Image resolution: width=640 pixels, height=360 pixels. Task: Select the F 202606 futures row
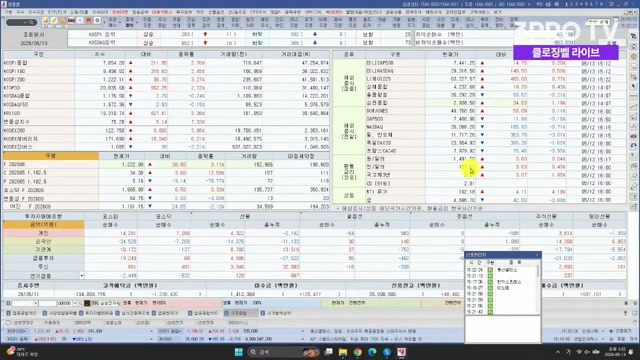click(166, 164)
